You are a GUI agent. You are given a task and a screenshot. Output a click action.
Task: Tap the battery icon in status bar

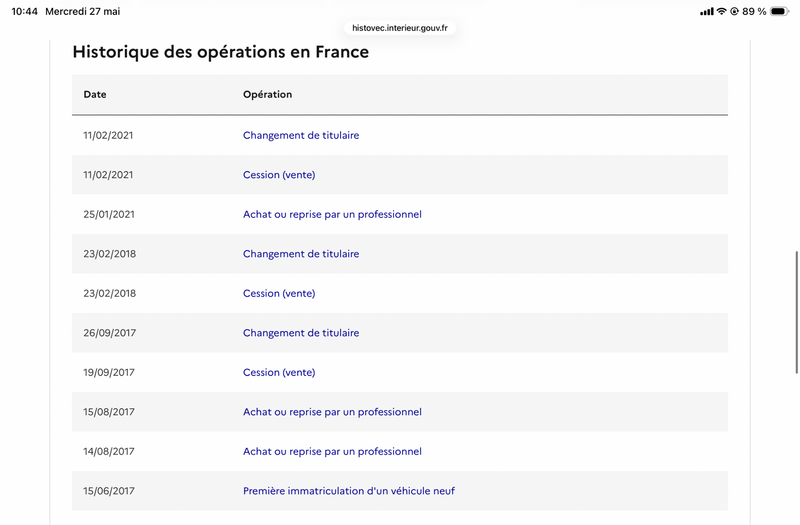(780, 11)
